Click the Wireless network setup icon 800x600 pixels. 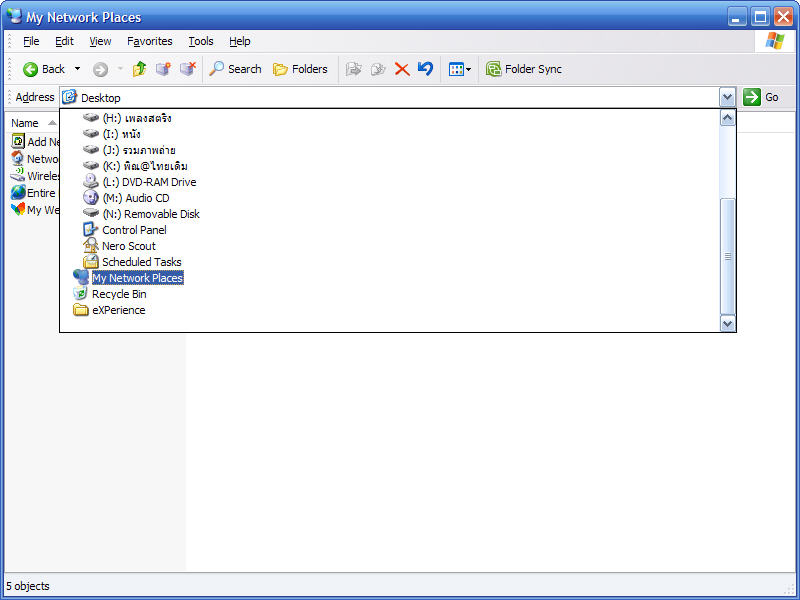(18, 175)
